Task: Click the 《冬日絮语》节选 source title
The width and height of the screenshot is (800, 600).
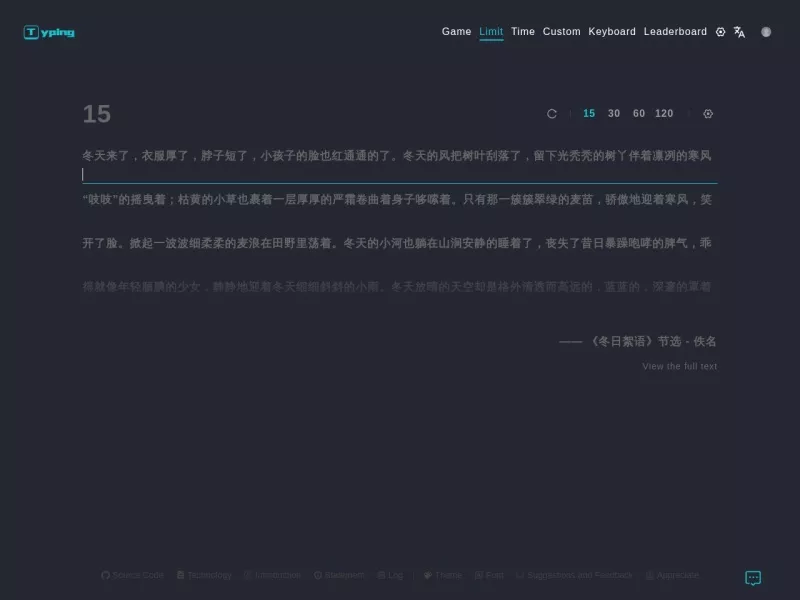Action: 635,341
